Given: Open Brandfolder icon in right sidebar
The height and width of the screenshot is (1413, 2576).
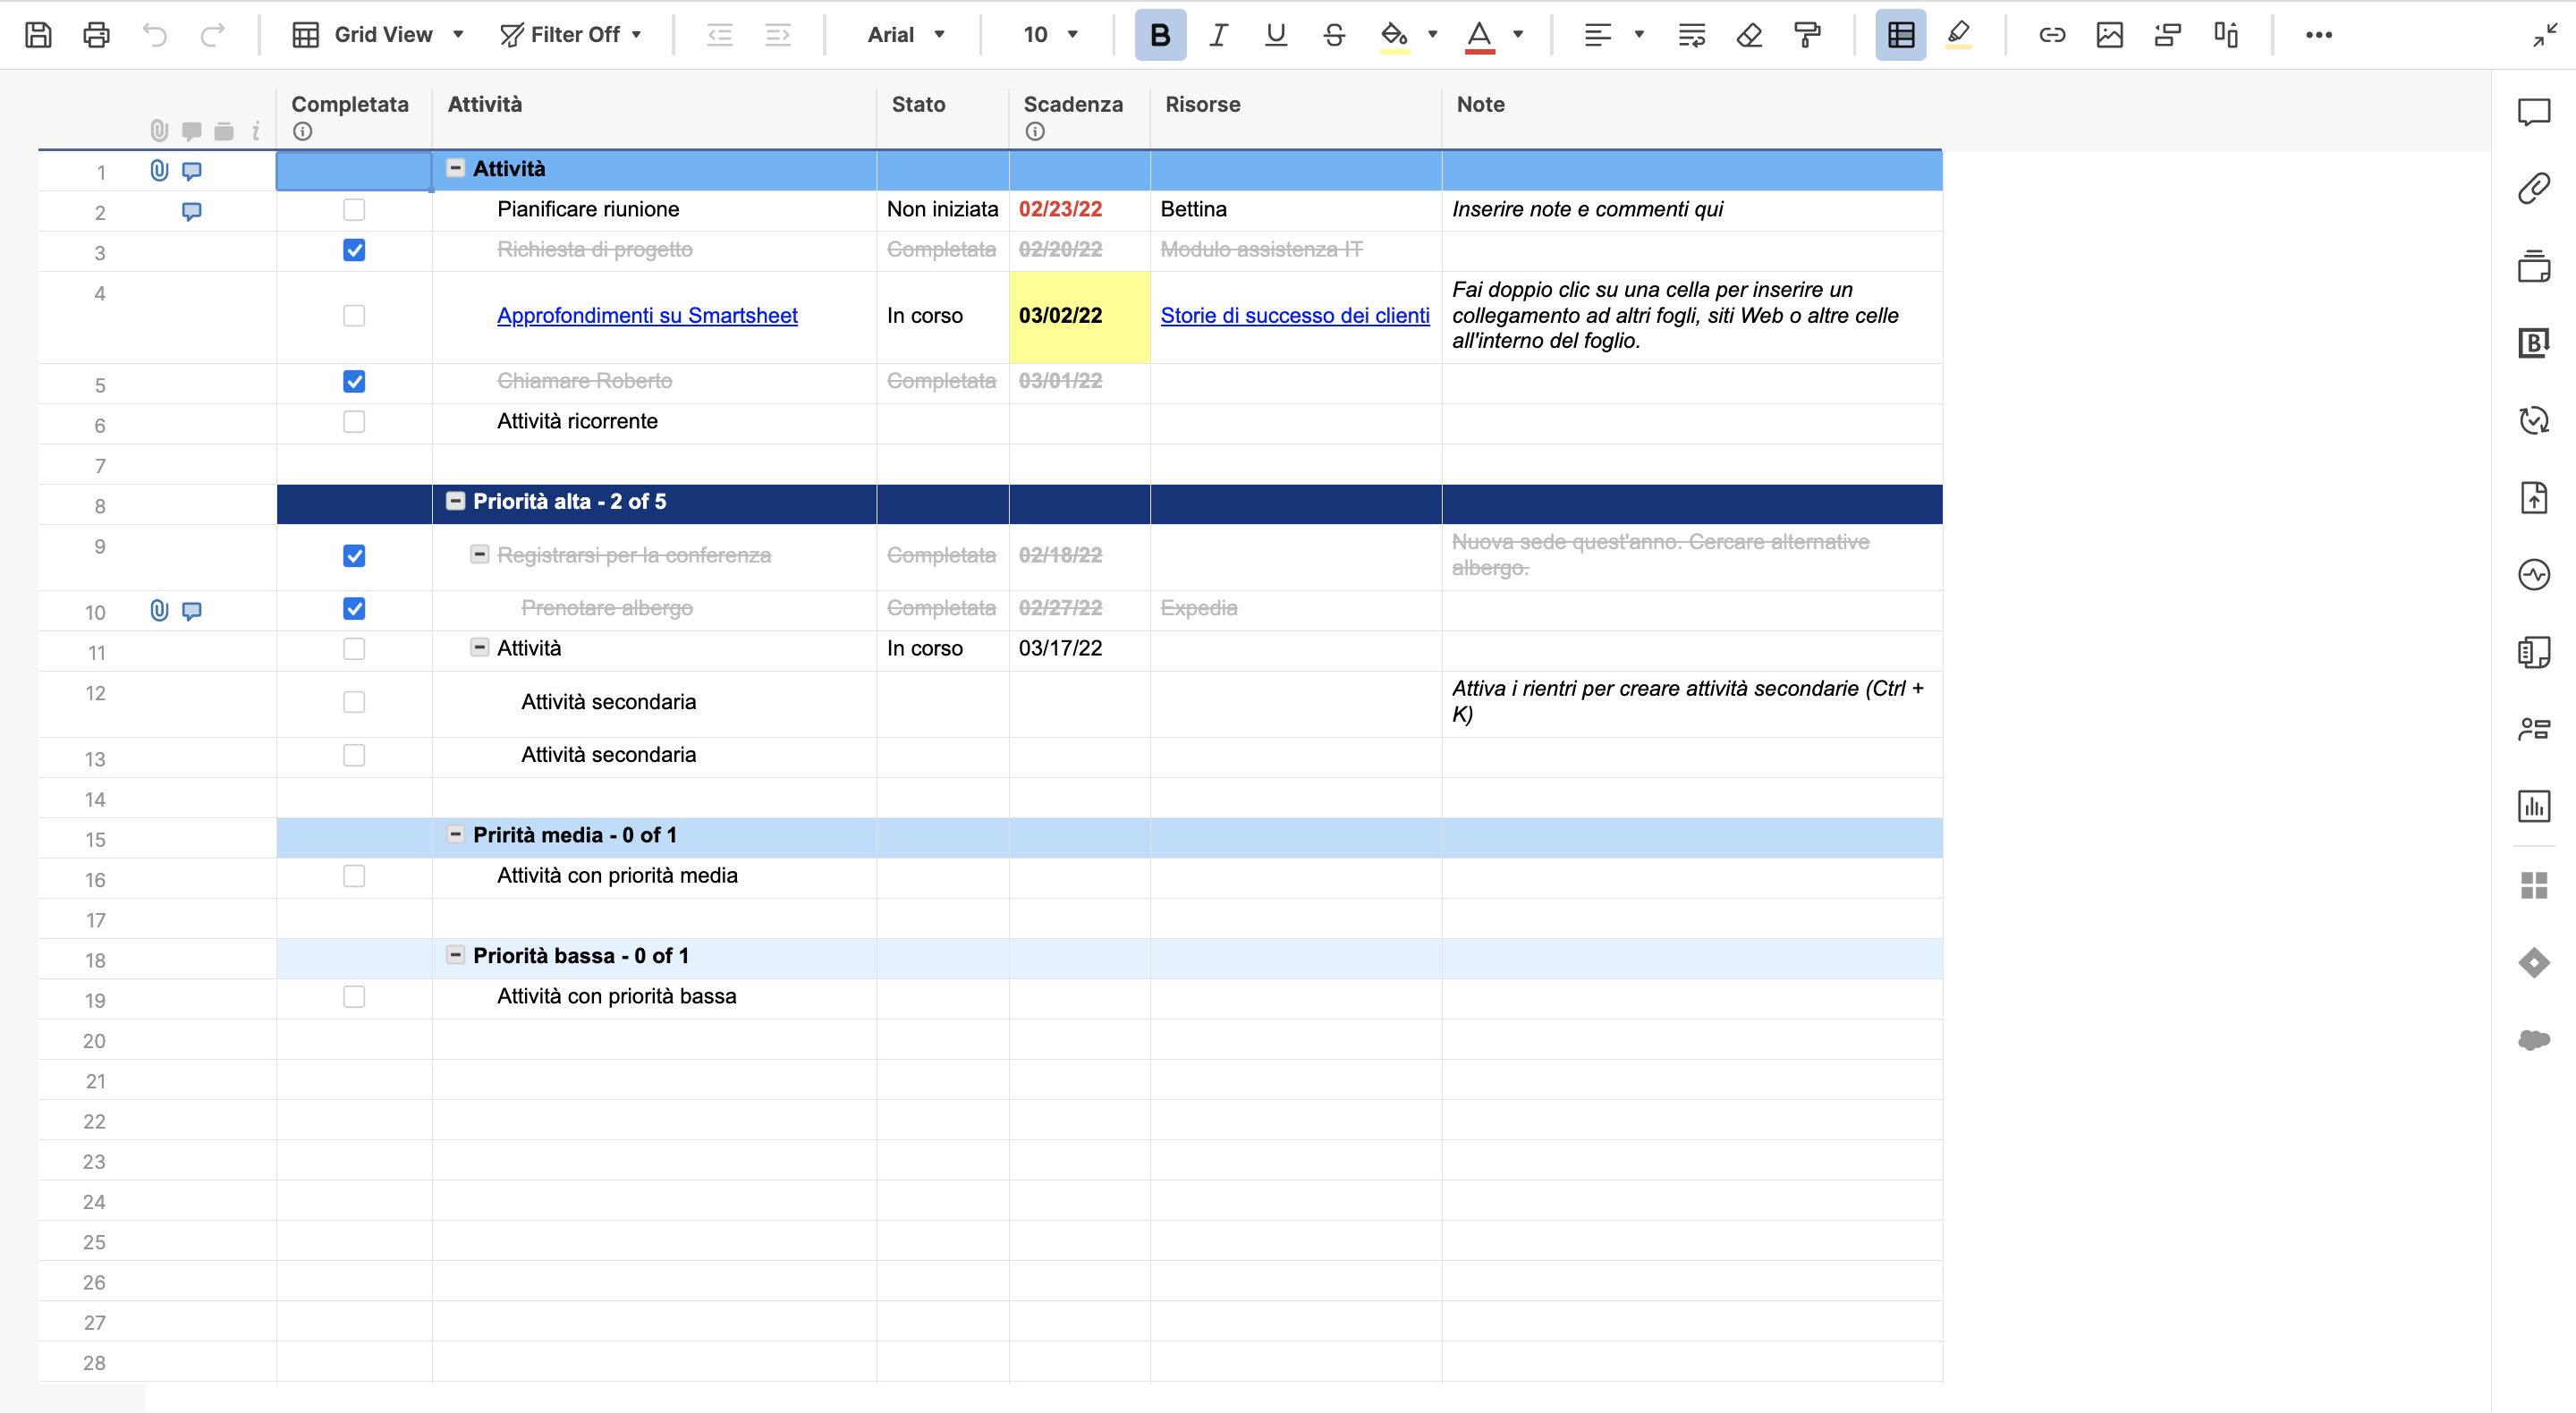Looking at the screenshot, I should [x=2534, y=342].
